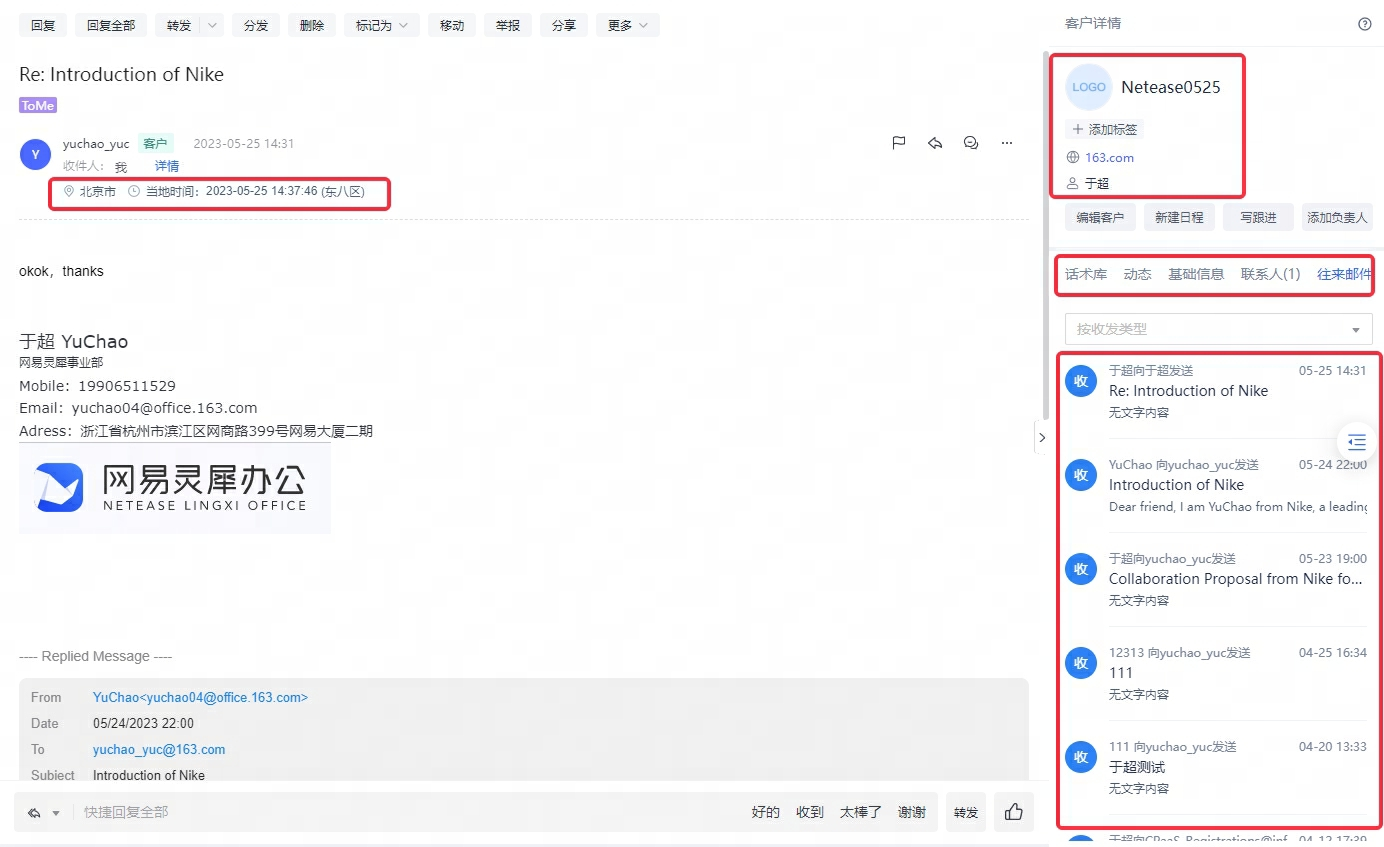Click the ToMe tag
The height and width of the screenshot is (847, 1384).
click(38, 105)
